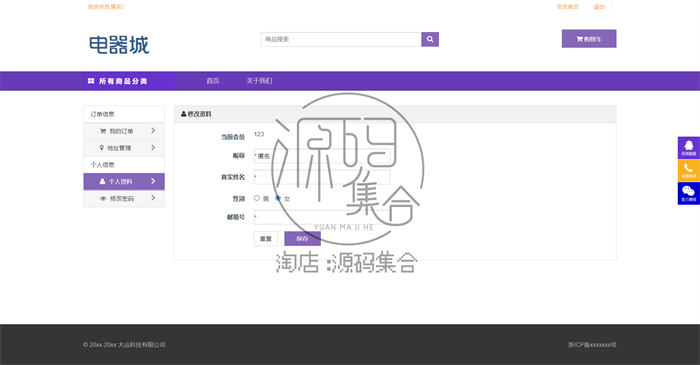Image resolution: width=700 pixels, height=365 pixels.
Task: Go to the 首页 navigation item
Action: [x=213, y=81]
